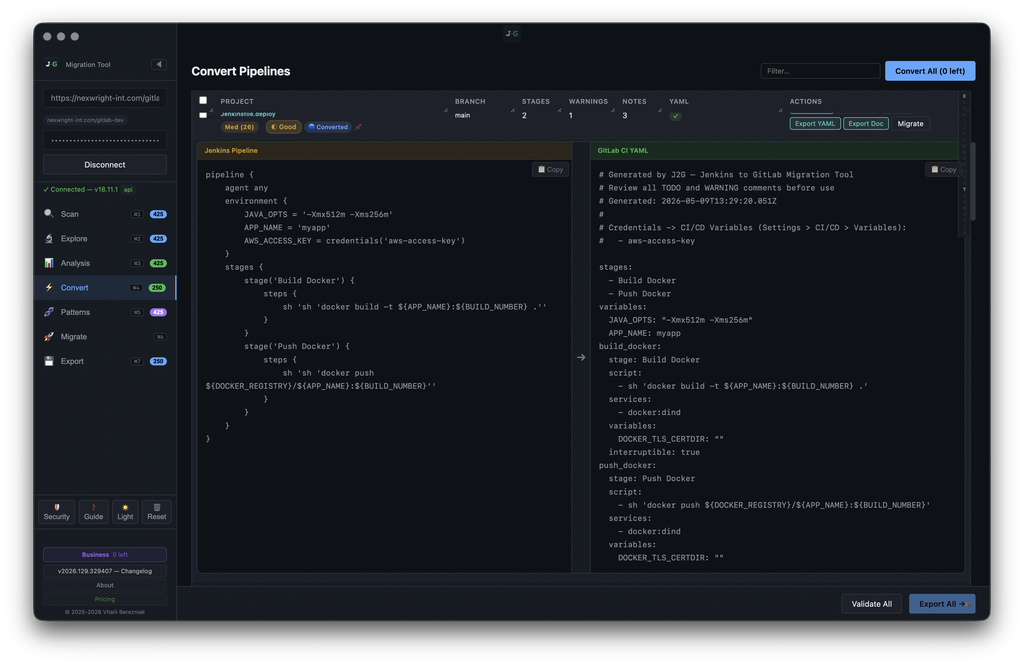Open Security via the shield icon

coord(57,511)
